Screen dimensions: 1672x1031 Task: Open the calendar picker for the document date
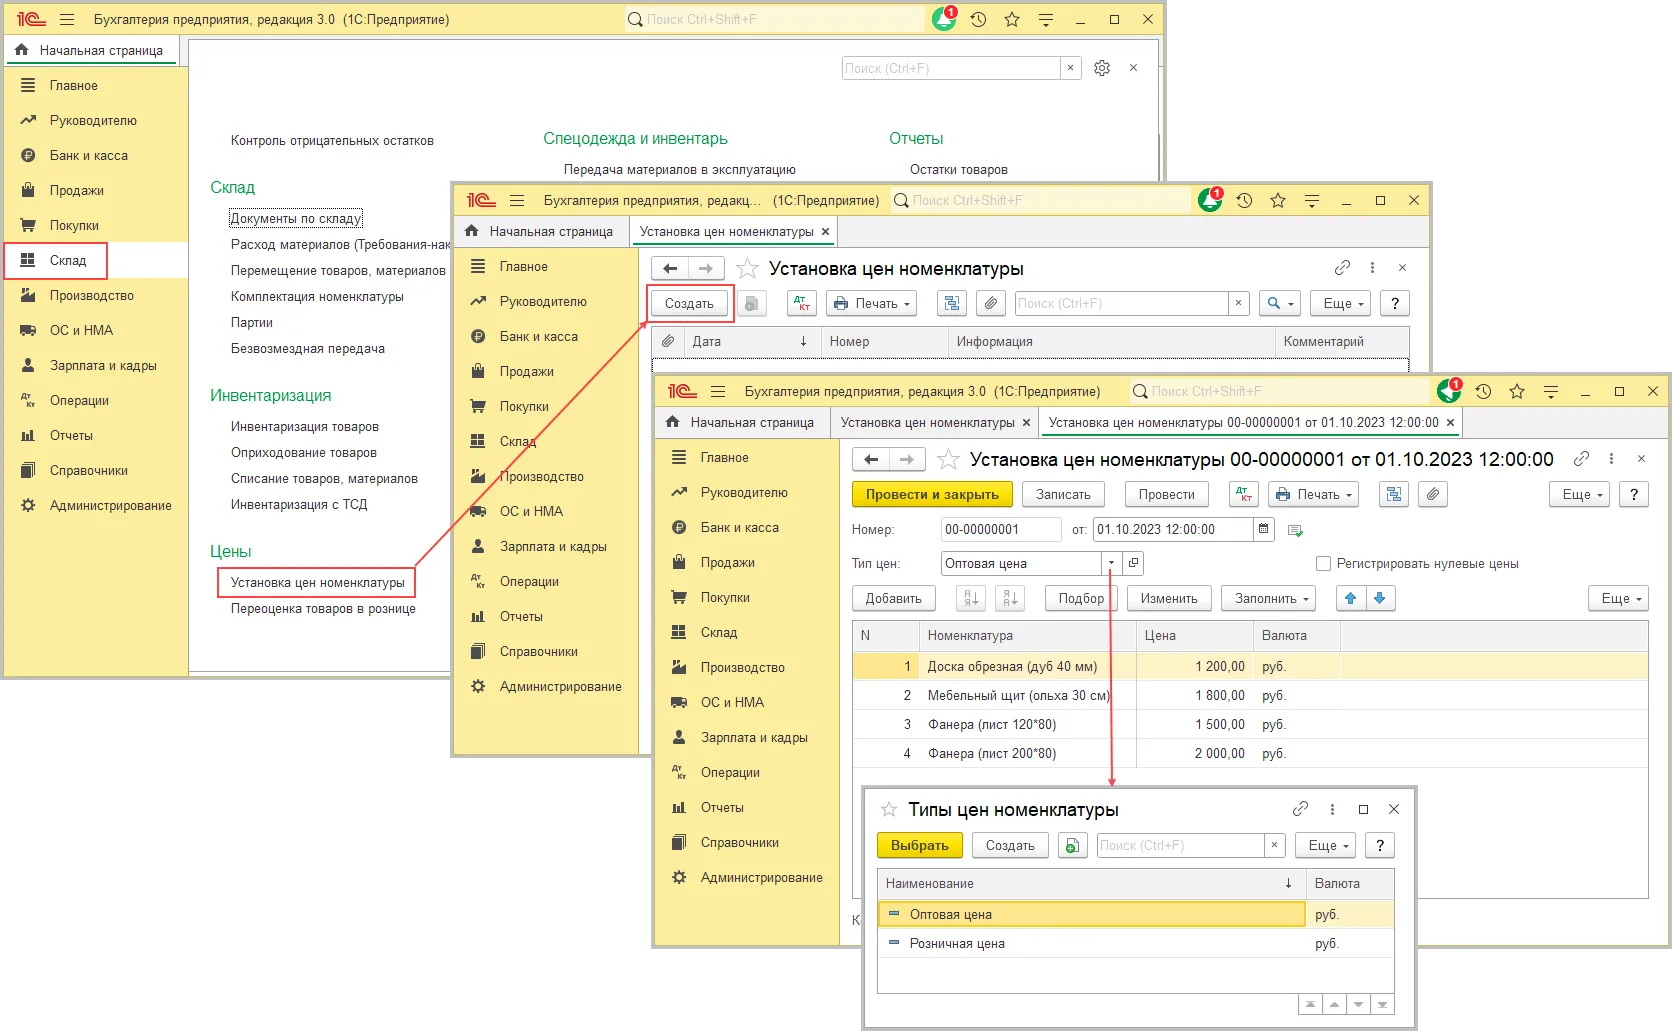pos(1264,529)
